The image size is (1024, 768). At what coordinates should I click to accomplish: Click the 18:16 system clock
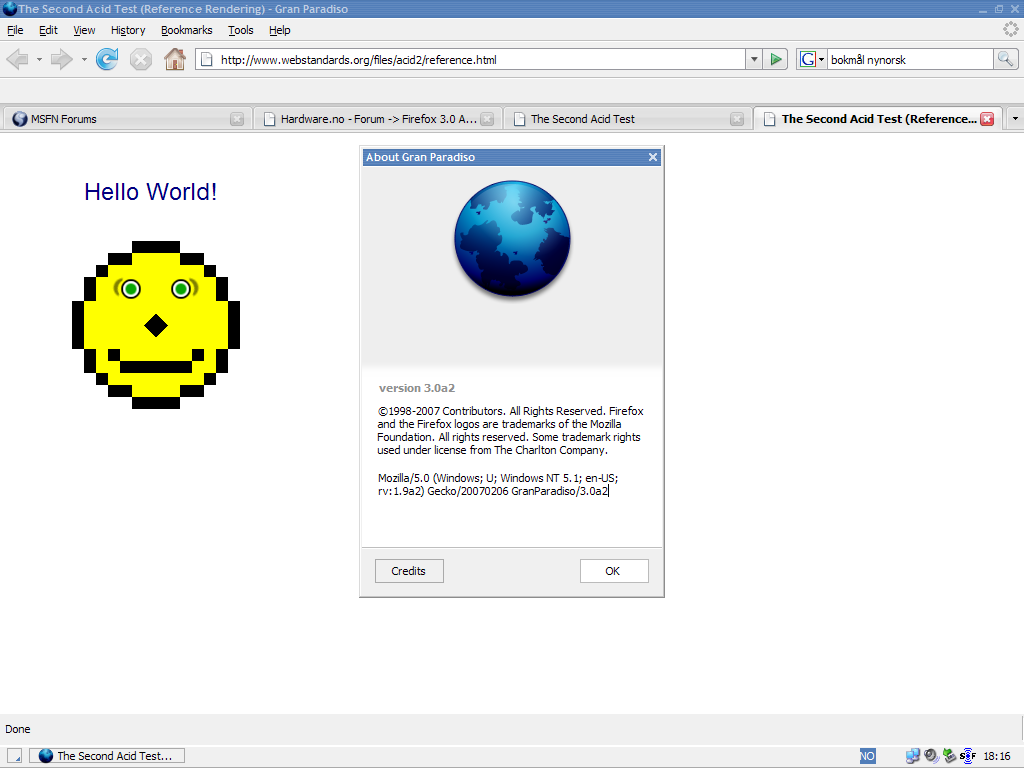[997, 756]
